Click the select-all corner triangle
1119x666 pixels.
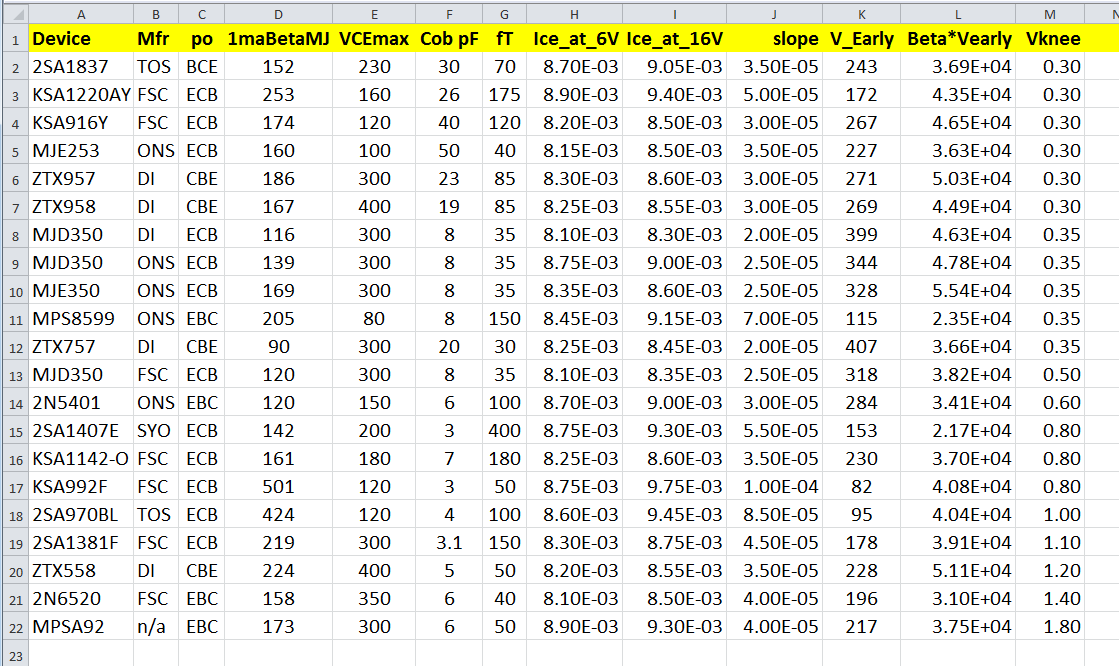[x=14, y=14]
